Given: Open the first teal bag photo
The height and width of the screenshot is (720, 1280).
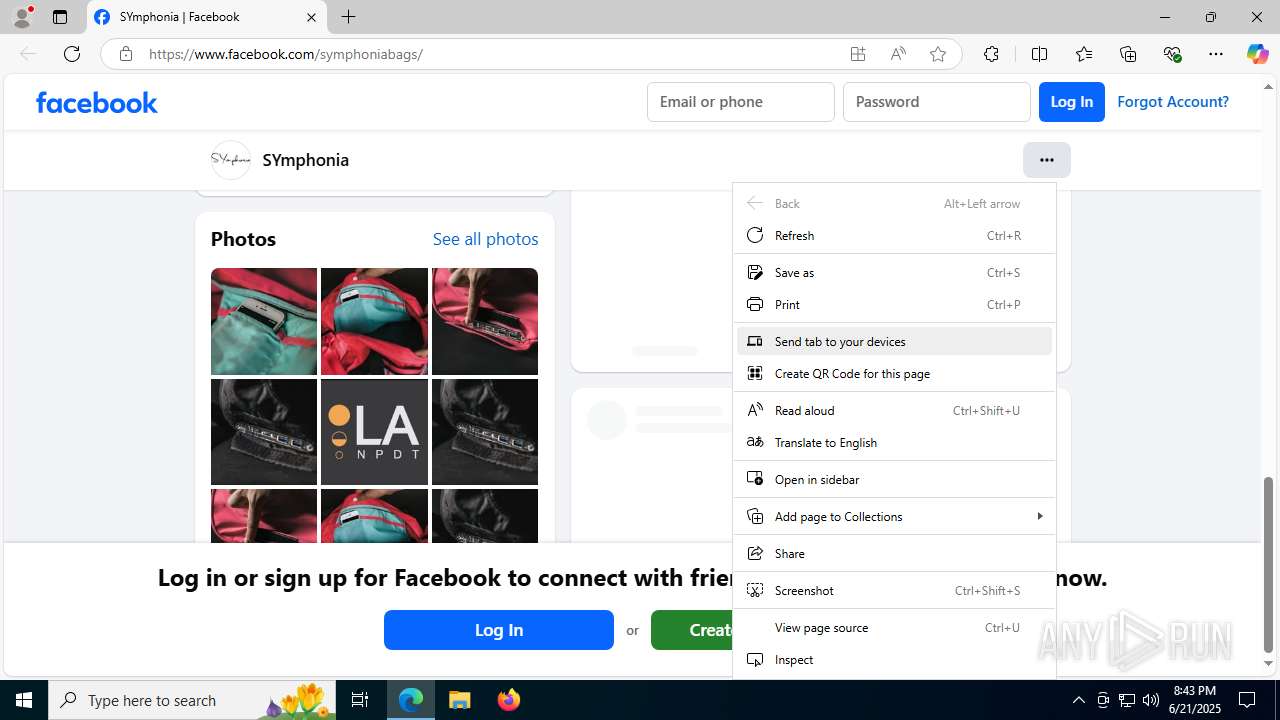Looking at the screenshot, I should (264, 321).
